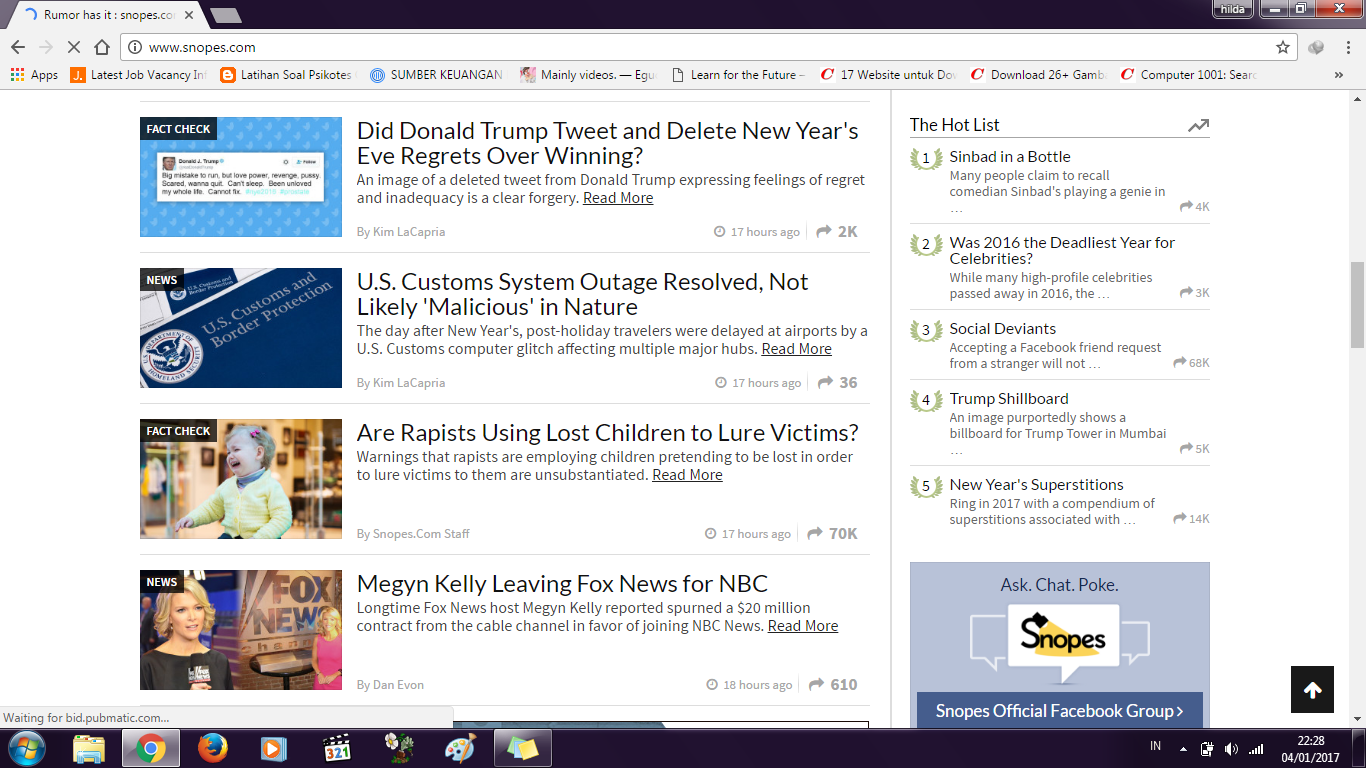This screenshot has width=1366, height=768.
Task: Open the Megyn Kelly Fox News thumbnail
Action: pos(241,630)
